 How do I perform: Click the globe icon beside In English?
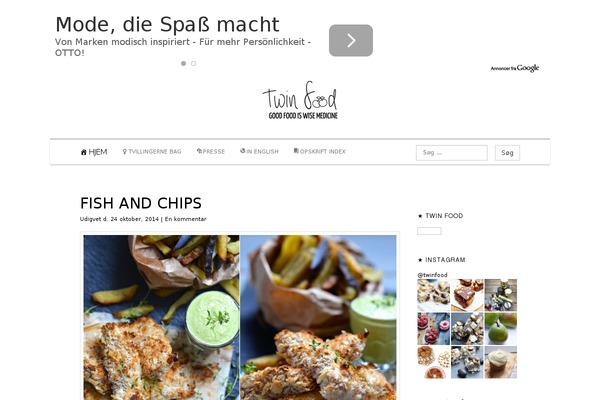coord(243,151)
